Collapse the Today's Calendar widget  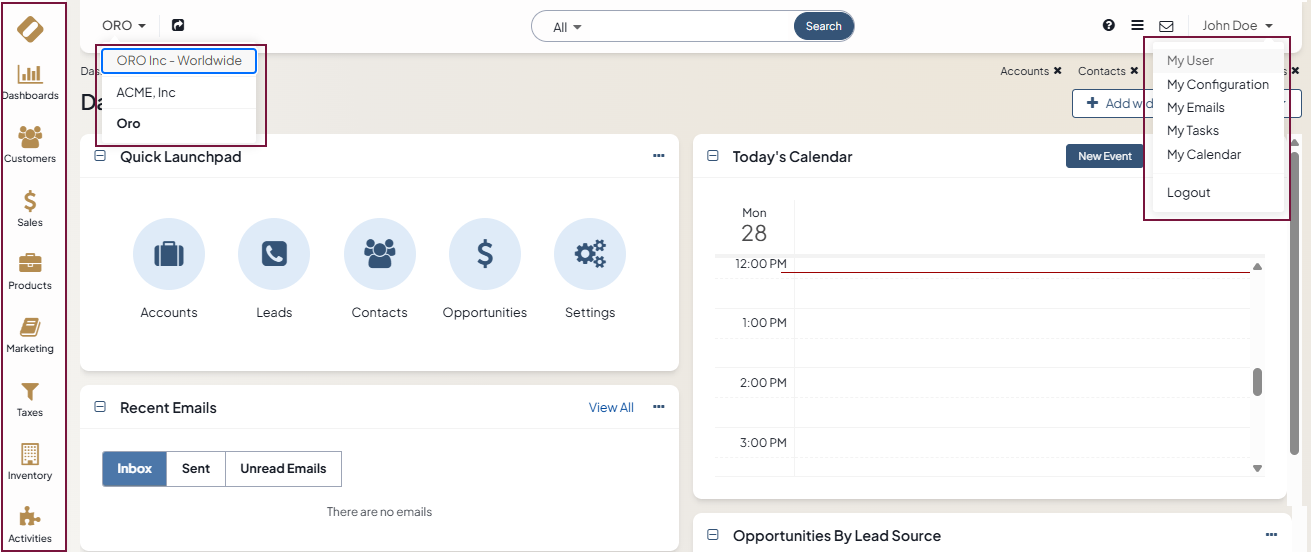point(713,156)
